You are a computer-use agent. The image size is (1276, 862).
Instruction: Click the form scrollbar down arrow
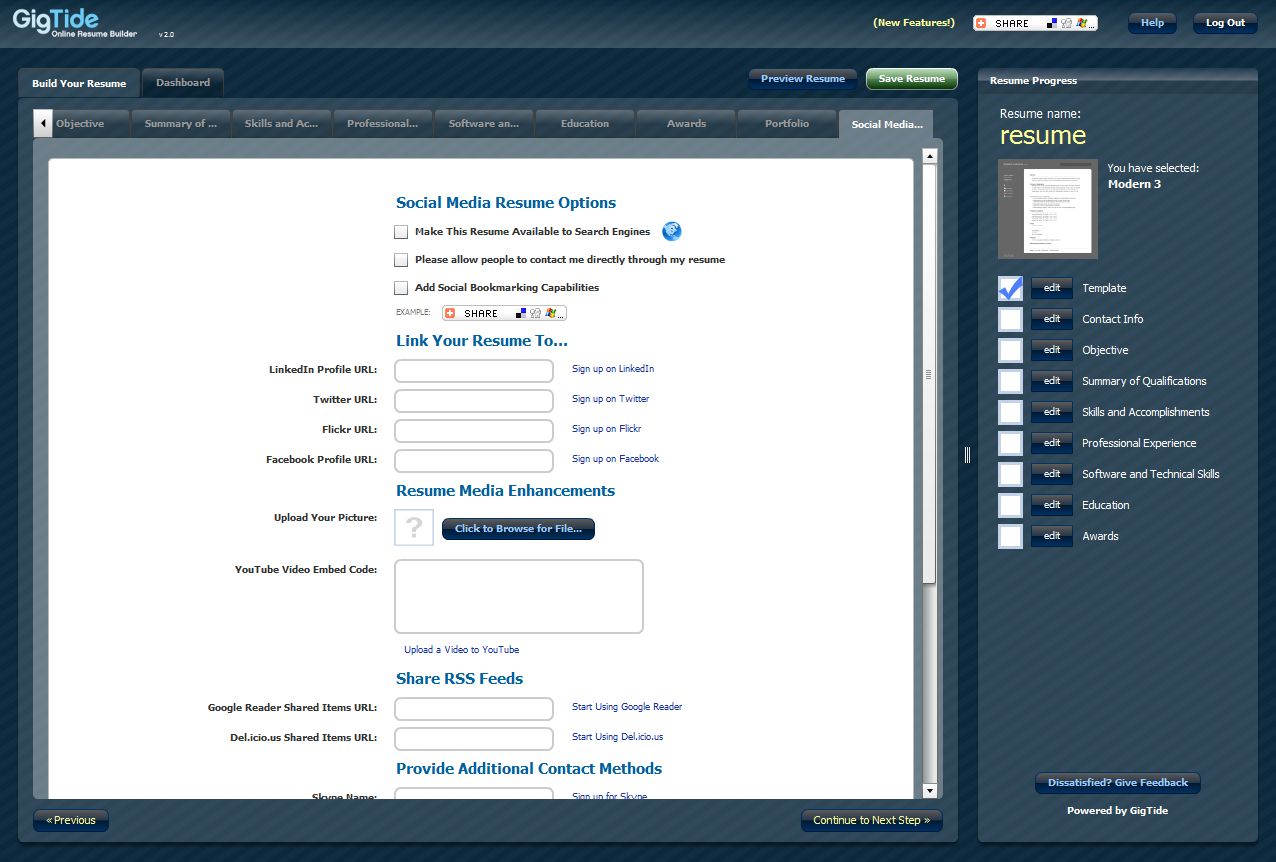929,791
